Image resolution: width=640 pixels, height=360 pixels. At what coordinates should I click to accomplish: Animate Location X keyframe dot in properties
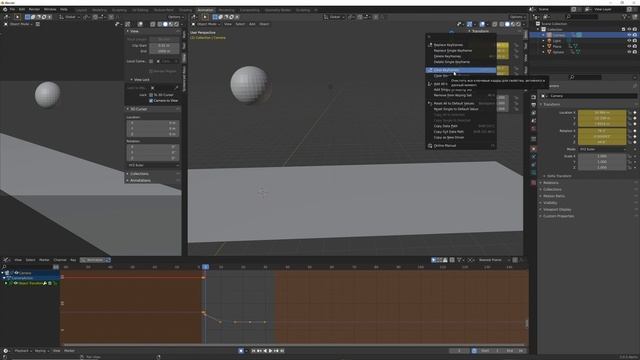click(635, 113)
